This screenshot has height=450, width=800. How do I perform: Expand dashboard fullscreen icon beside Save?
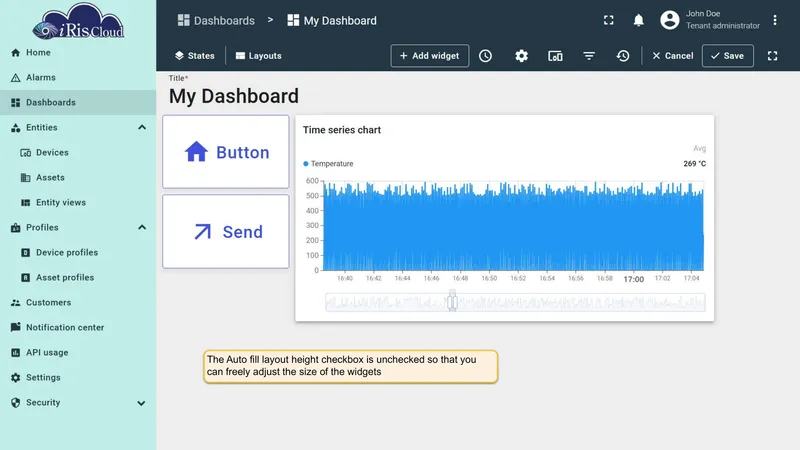click(x=772, y=56)
